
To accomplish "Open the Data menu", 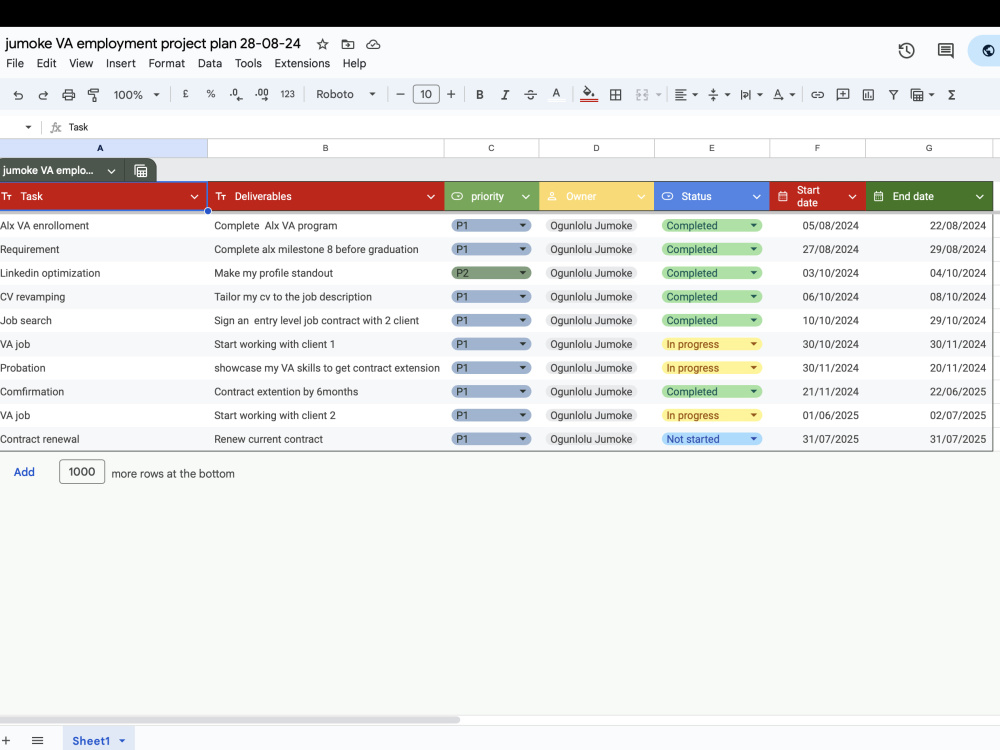I will (210, 63).
